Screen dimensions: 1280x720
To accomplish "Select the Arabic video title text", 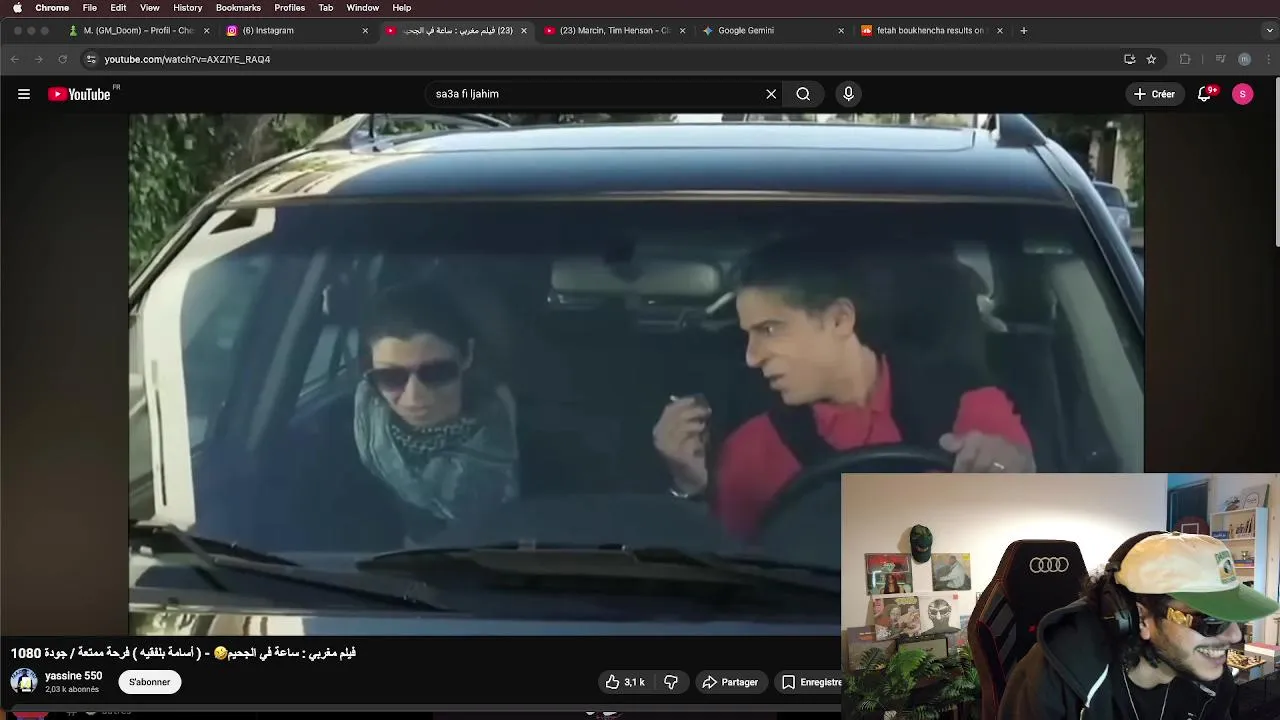I will tap(183, 653).
